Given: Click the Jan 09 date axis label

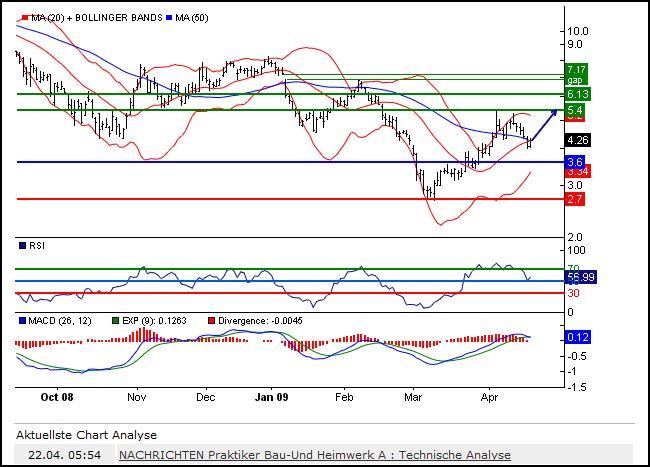Looking at the screenshot, I should pyautogui.click(x=275, y=397).
